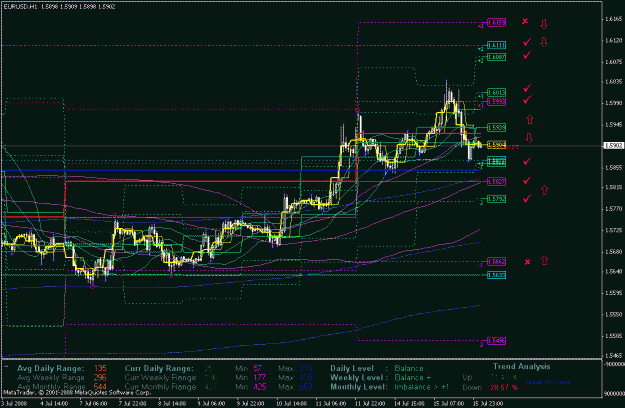Click the 3 Jul 2008 date on the time axis
625x408 pixels.
pyautogui.click(x=14, y=403)
